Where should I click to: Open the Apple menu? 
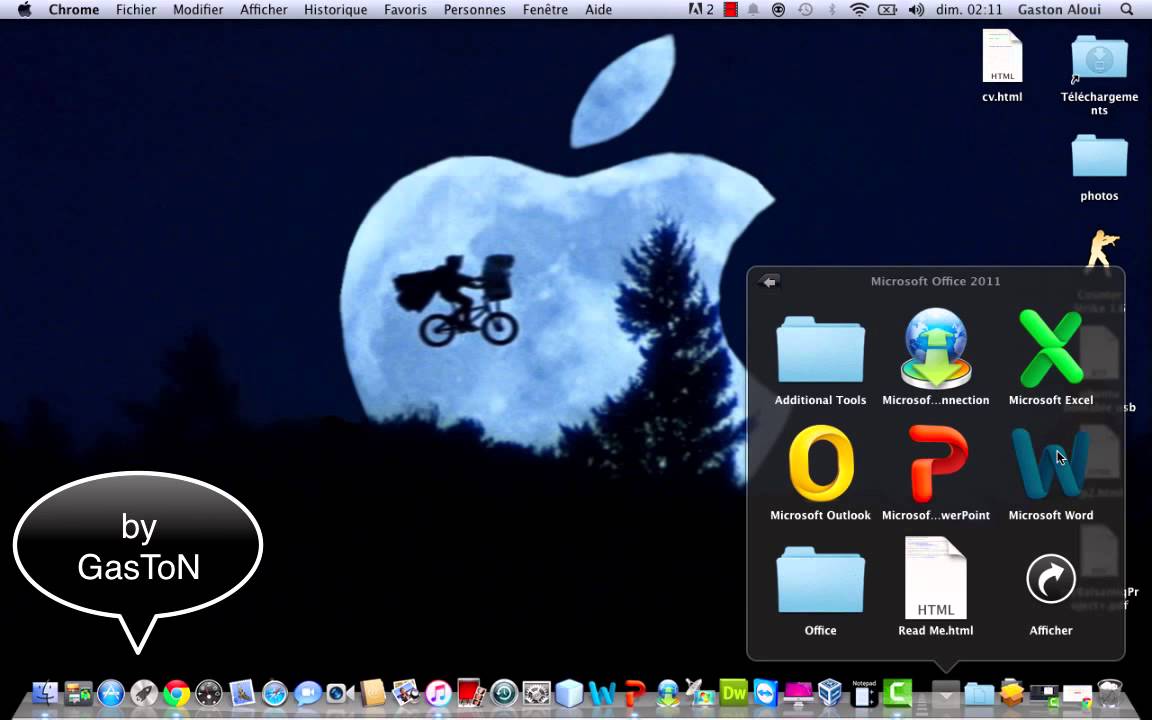[x=24, y=10]
